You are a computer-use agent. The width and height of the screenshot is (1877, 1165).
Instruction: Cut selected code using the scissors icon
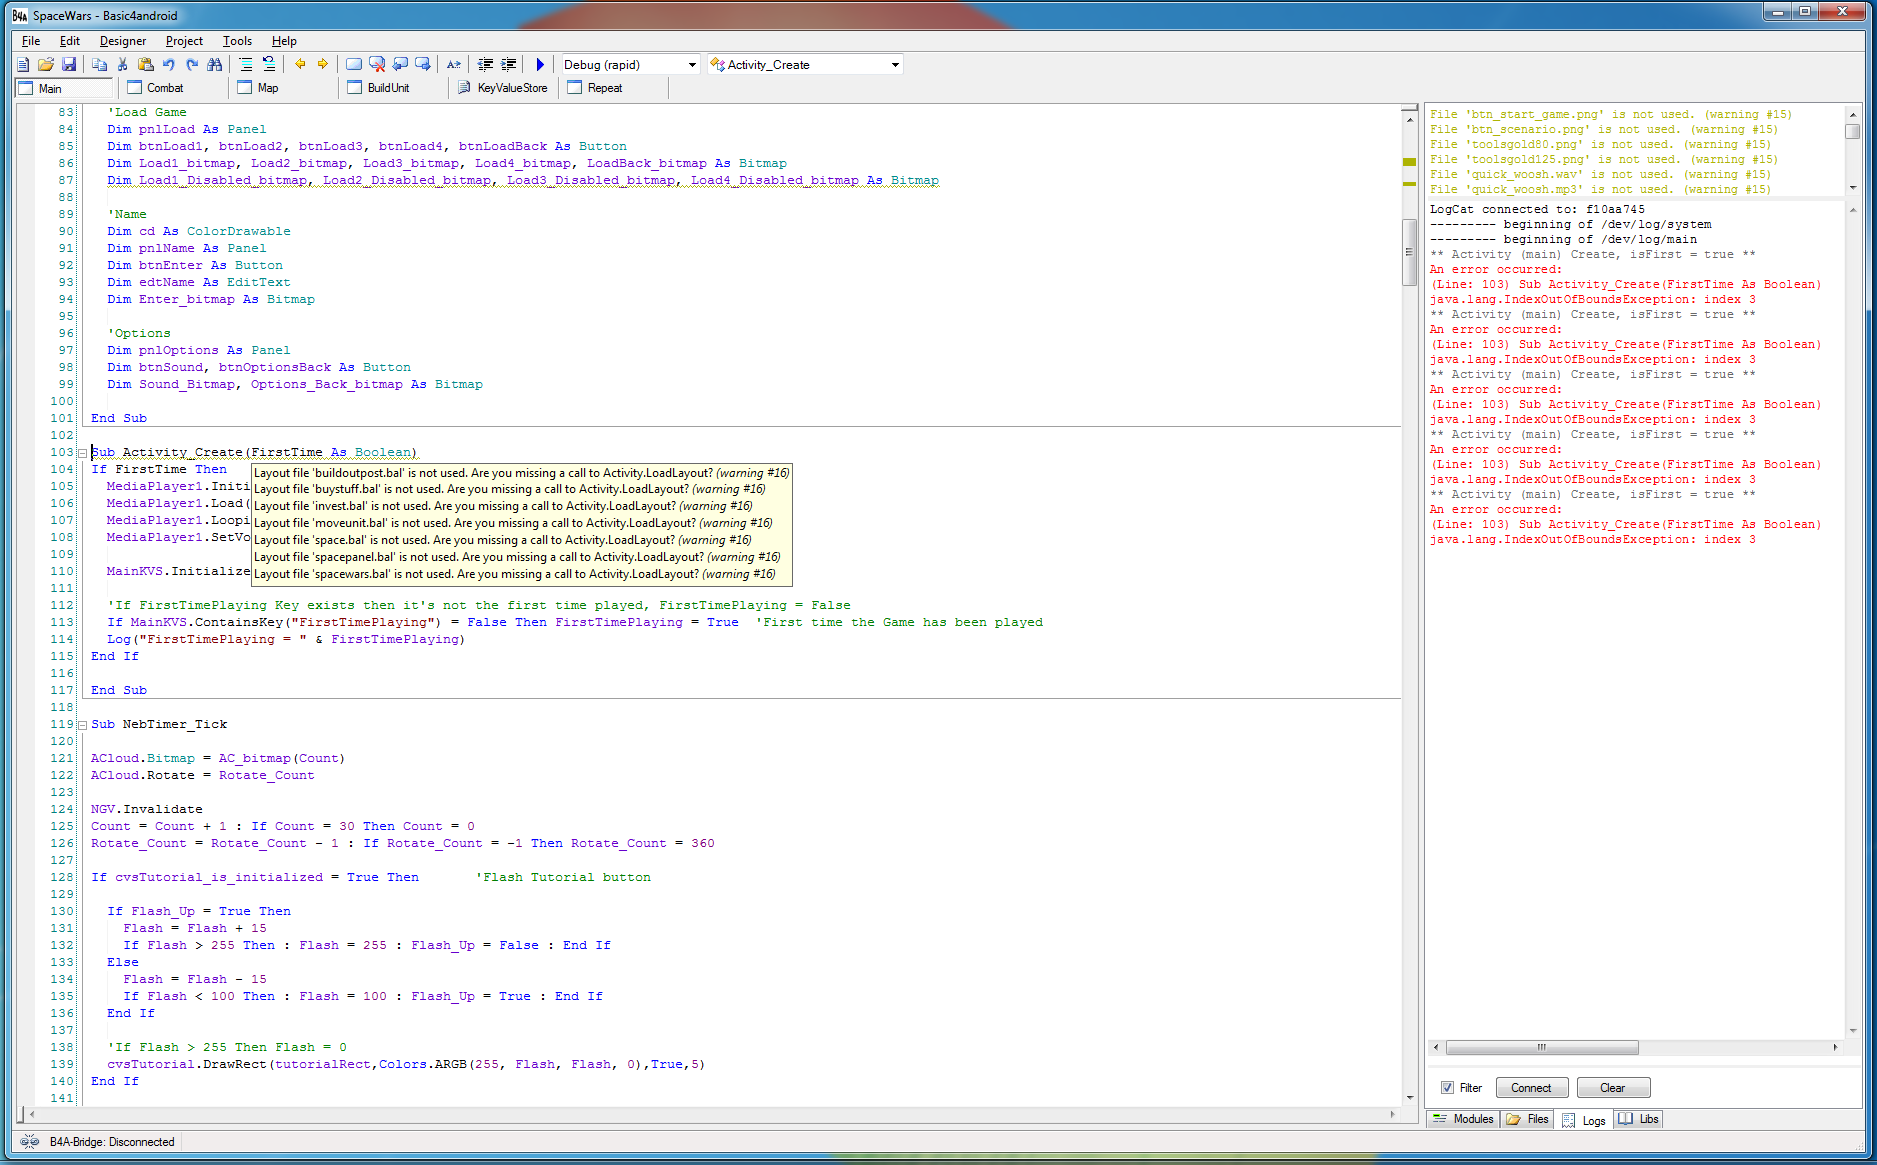click(x=122, y=64)
